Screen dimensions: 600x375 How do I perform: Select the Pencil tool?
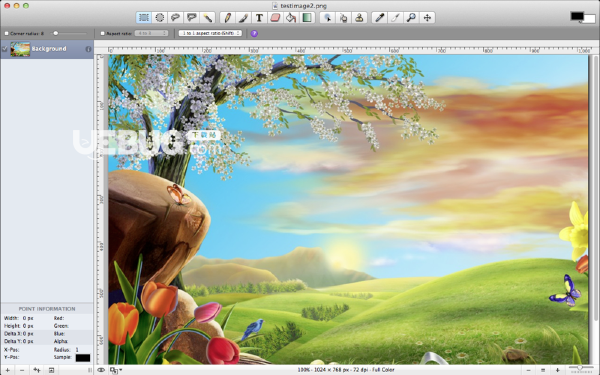(x=227, y=18)
